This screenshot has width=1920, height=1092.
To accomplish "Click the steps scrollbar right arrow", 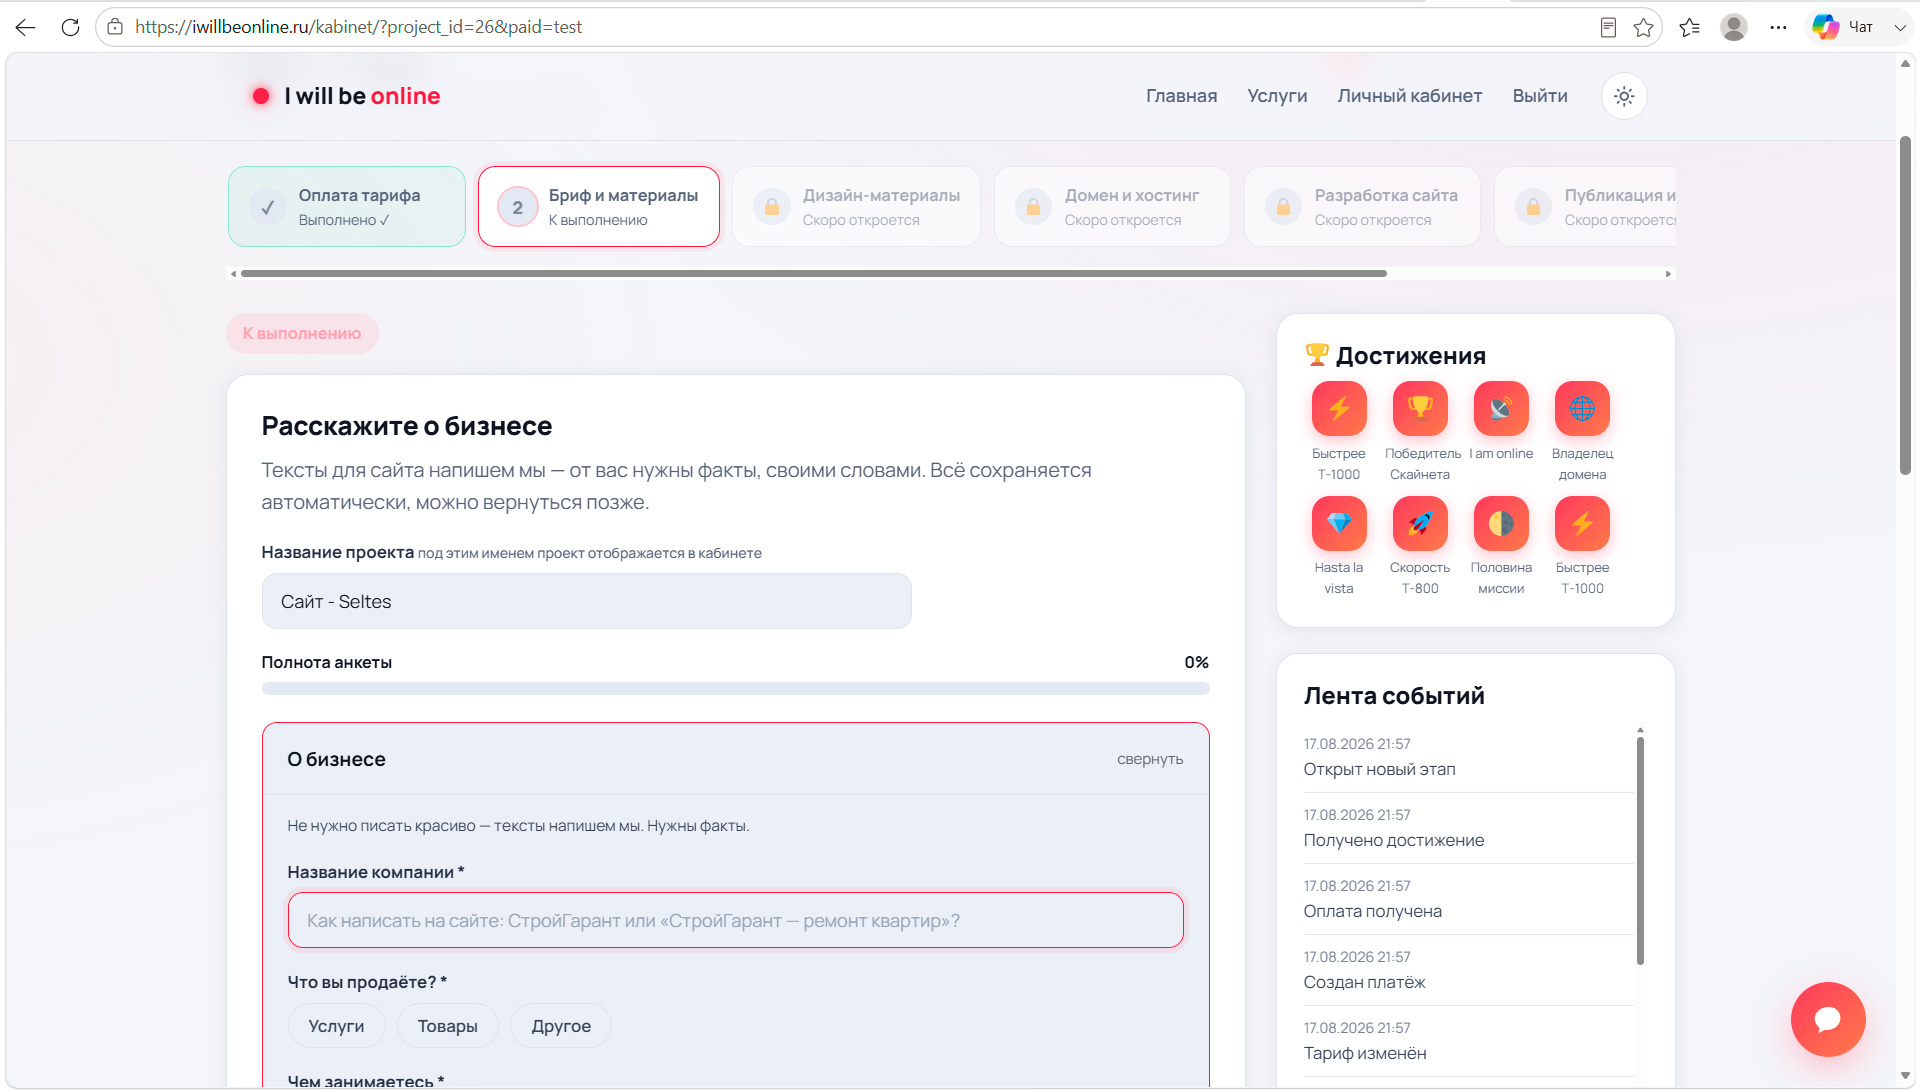I will coord(1668,273).
